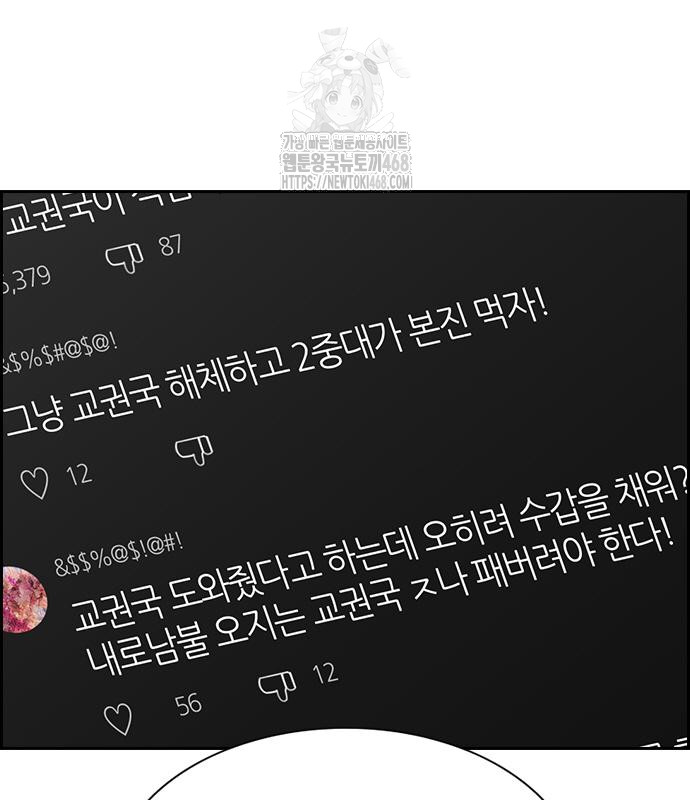This screenshot has width=690, height=800.
Task: Click the thumbs-down icon beside 87
Action: coord(125,257)
